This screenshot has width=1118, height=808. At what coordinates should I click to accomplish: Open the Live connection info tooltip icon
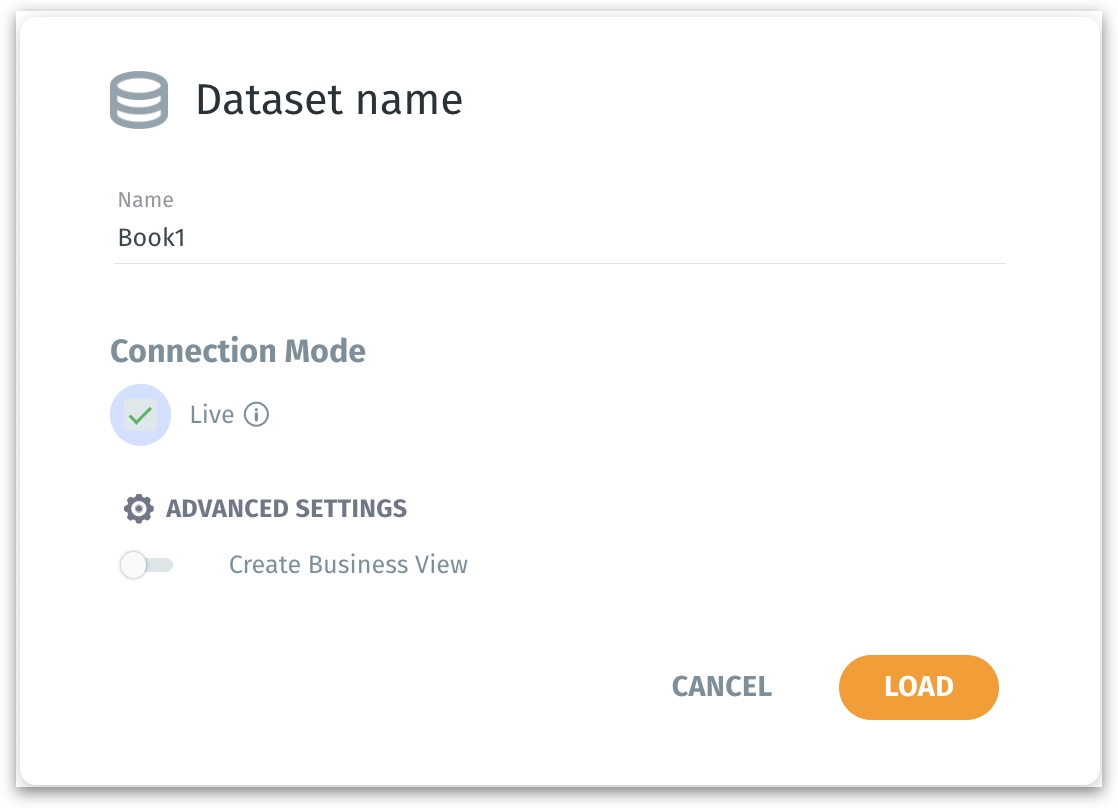click(256, 414)
